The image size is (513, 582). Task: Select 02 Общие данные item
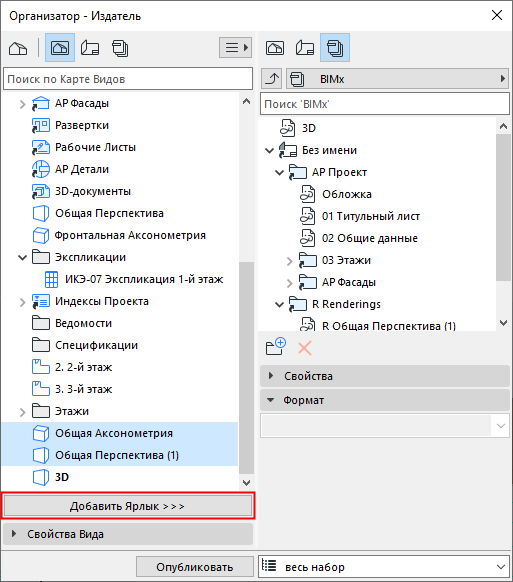370,238
